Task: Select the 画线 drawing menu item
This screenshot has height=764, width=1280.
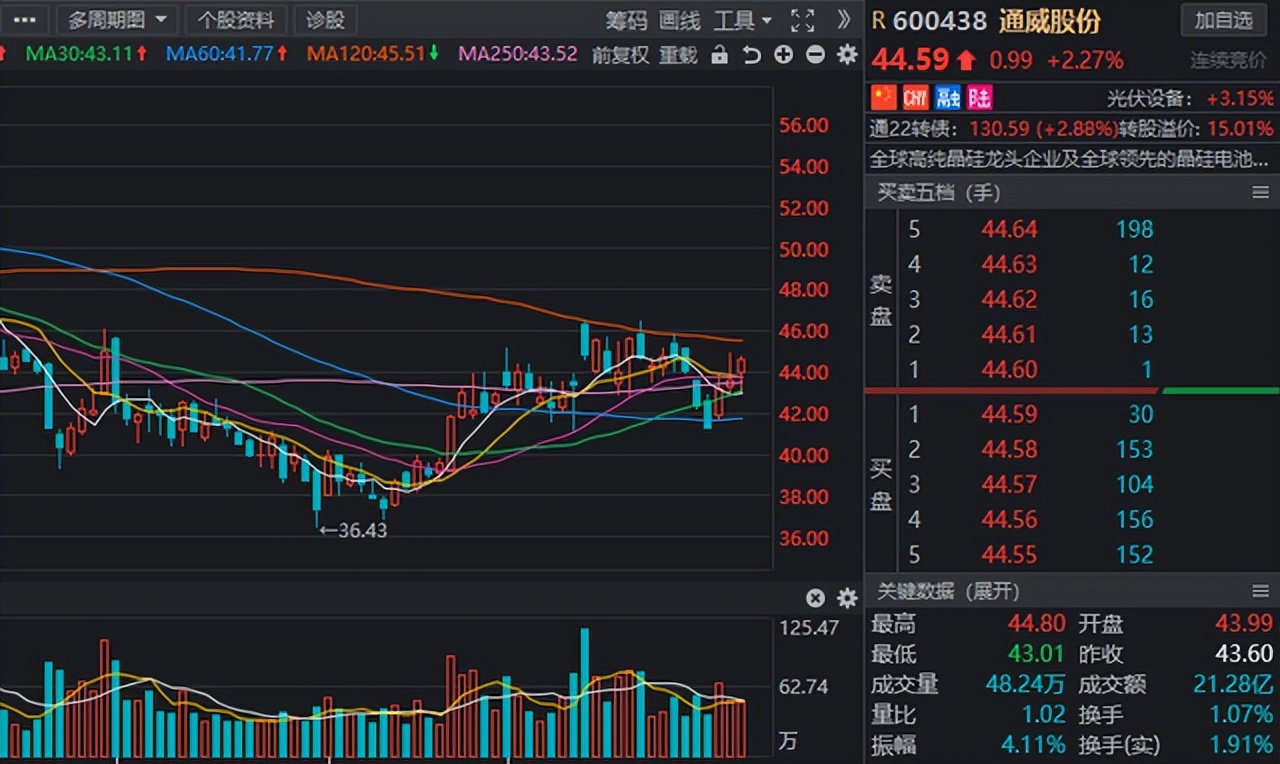Action: (680, 20)
